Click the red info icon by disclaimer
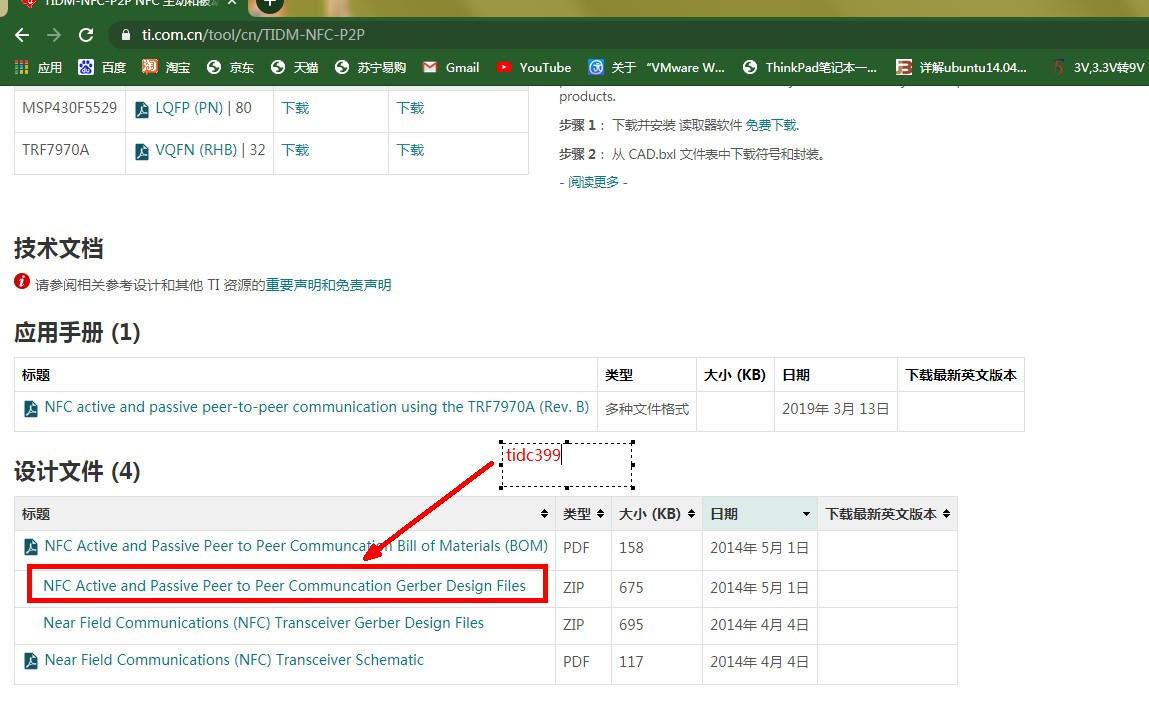The width and height of the screenshot is (1149, 706). (x=22, y=281)
